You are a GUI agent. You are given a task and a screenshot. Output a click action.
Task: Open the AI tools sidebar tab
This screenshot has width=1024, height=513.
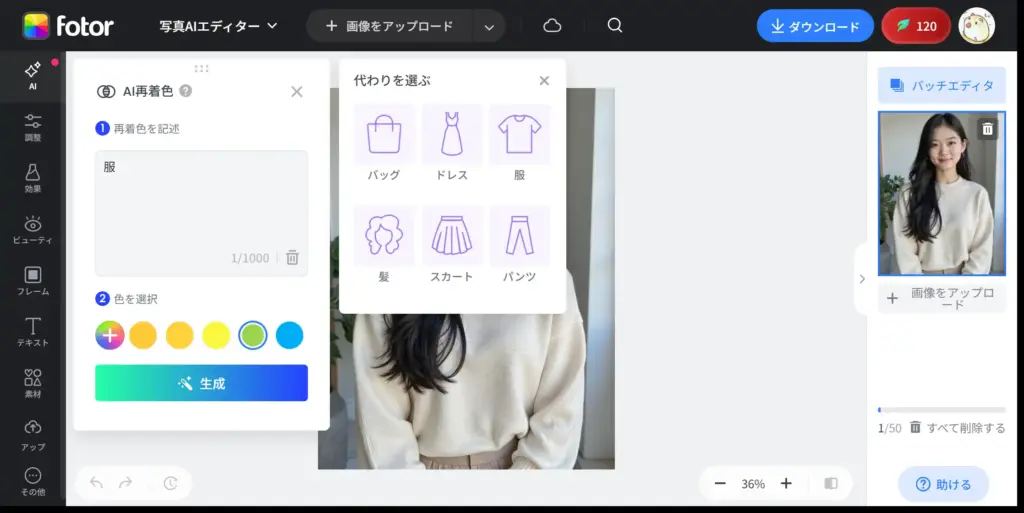(32, 76)
